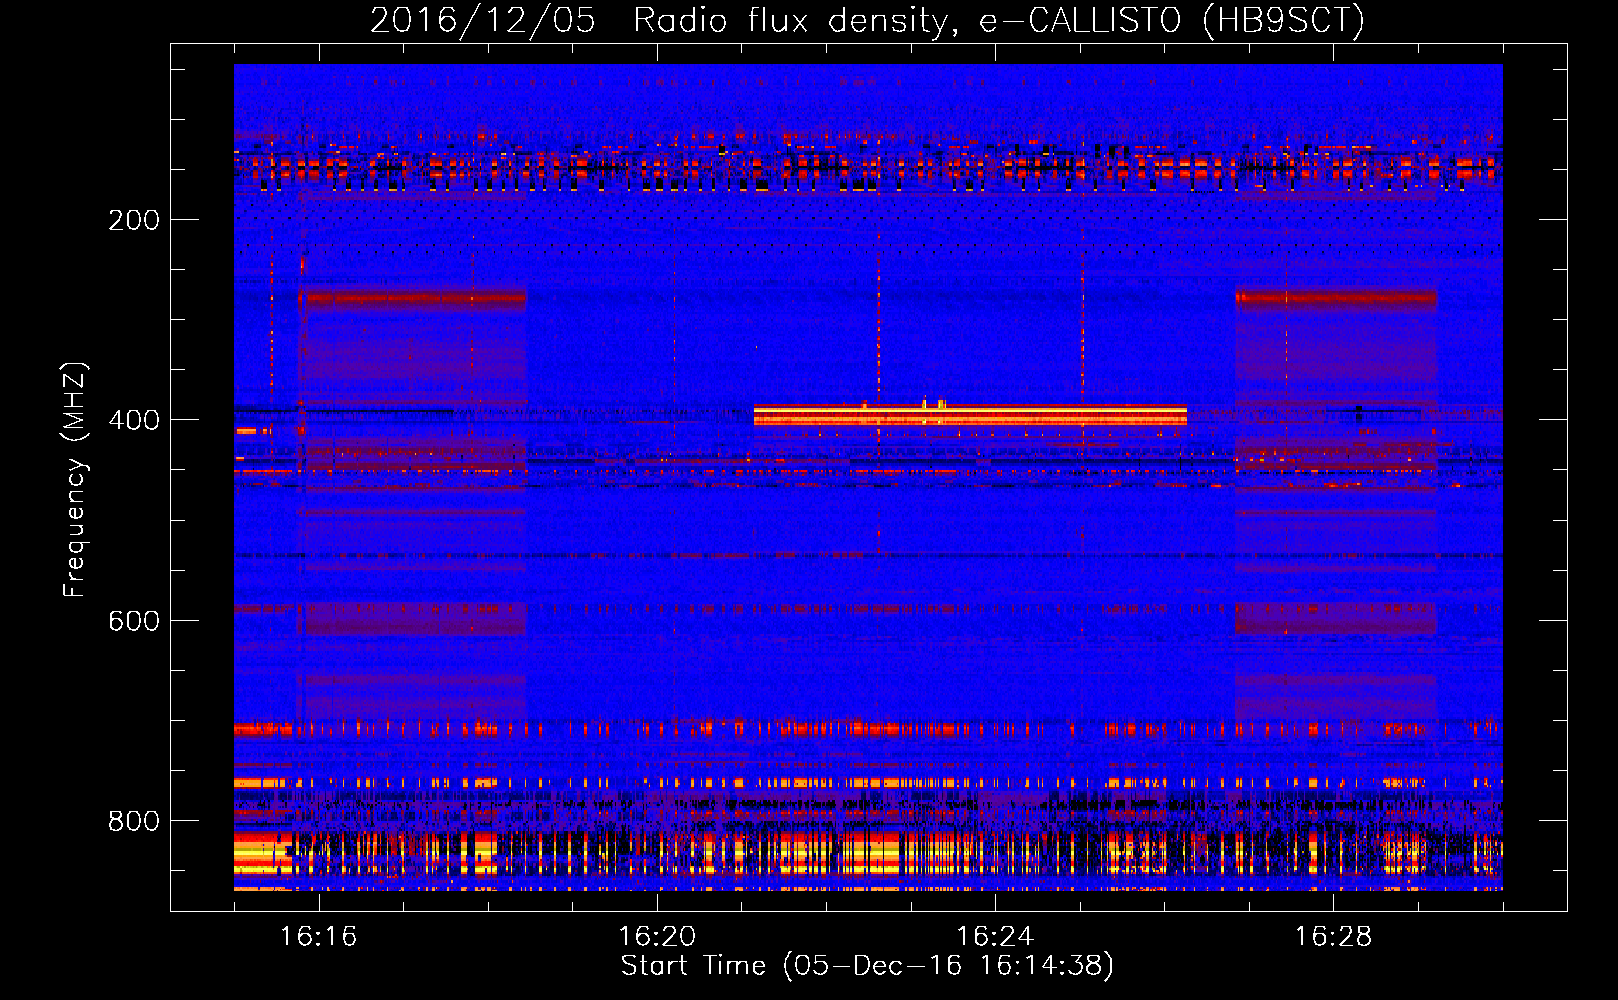Click the plot title 'Radio flux density, e-CALLISTO (HB9SCT)'

pos(998,21)
